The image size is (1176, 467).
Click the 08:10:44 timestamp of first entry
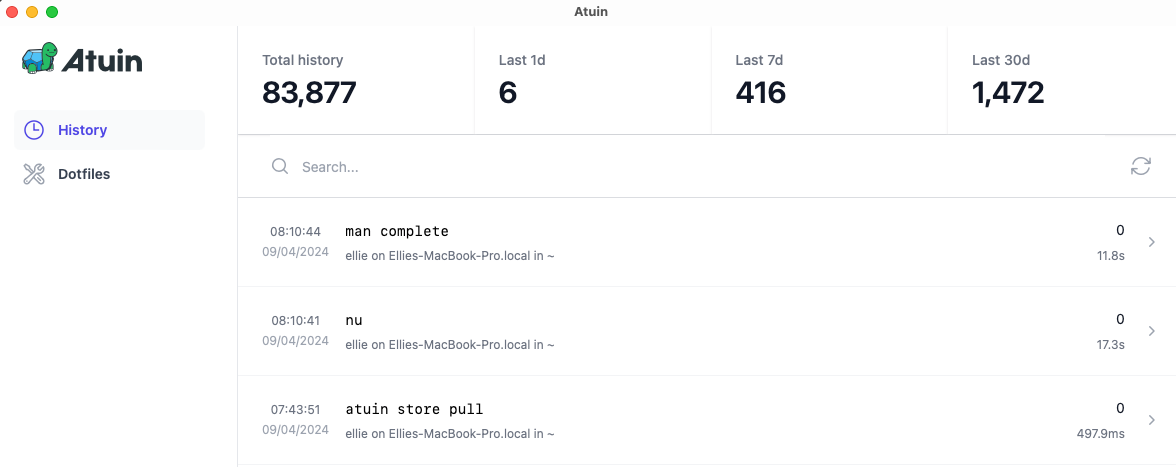click(296, 232)
